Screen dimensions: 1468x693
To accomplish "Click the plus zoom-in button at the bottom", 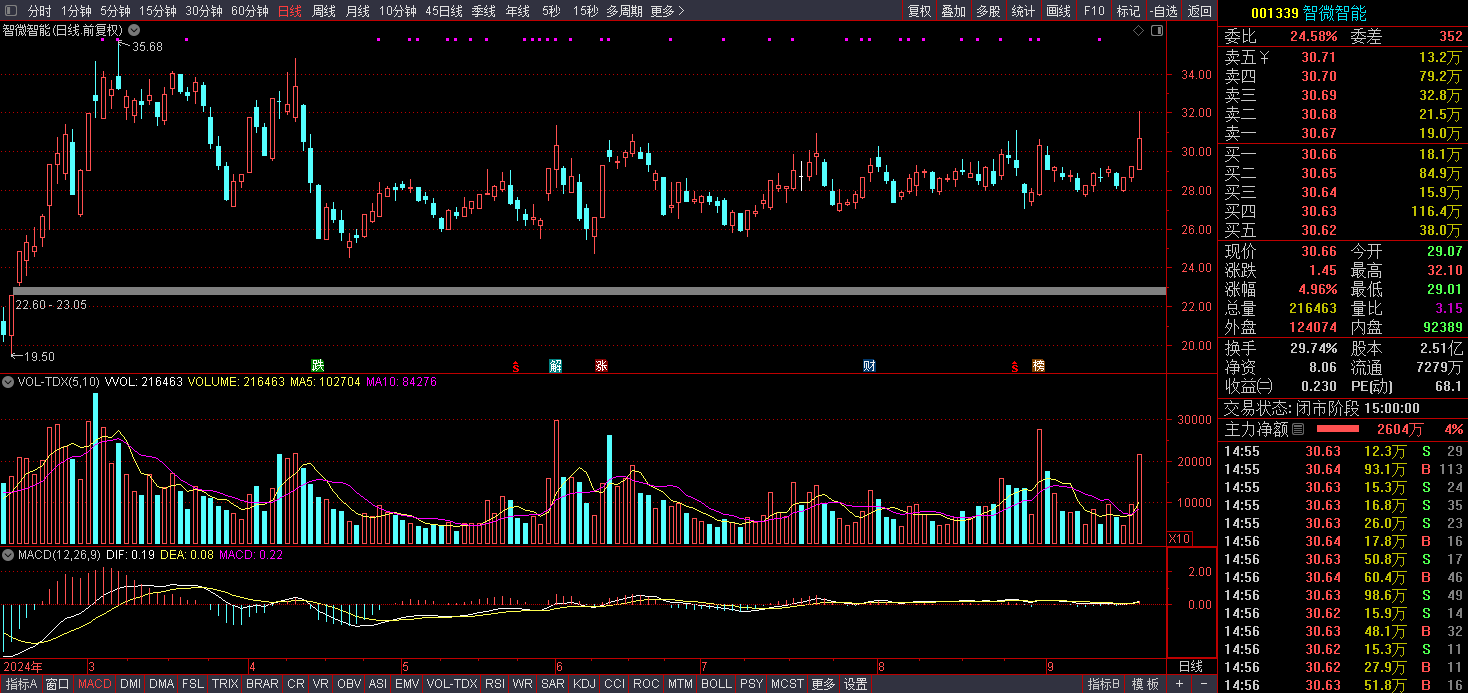I will [1180, 684].
